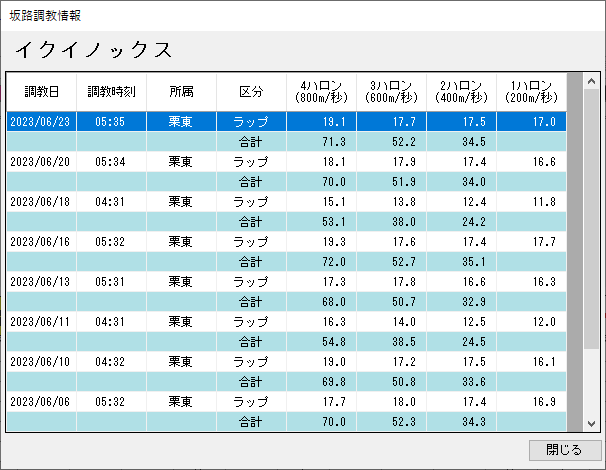Click the 1ハロン (200m/秒) header

[x=531, y=92]
